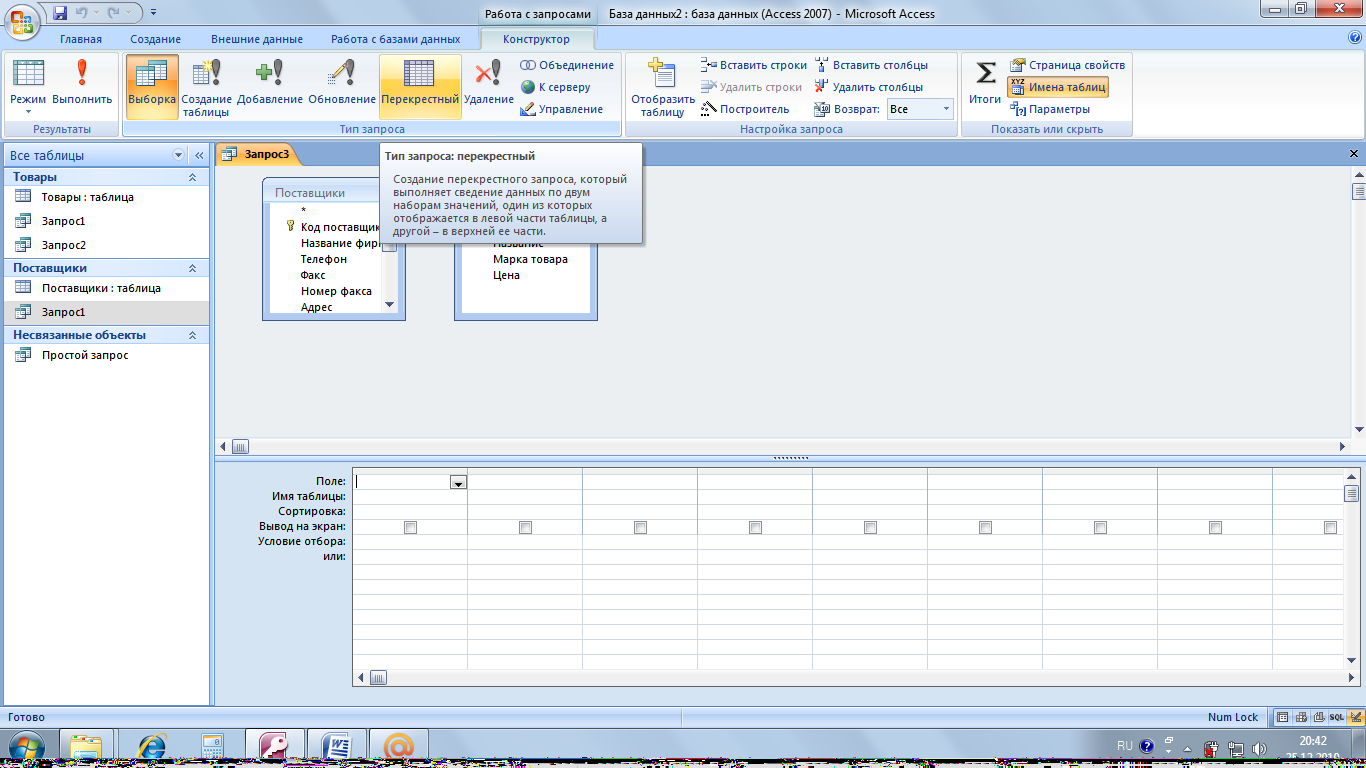Open the Возврат Все combo box
1366x768 pixels.
(920, 109)
